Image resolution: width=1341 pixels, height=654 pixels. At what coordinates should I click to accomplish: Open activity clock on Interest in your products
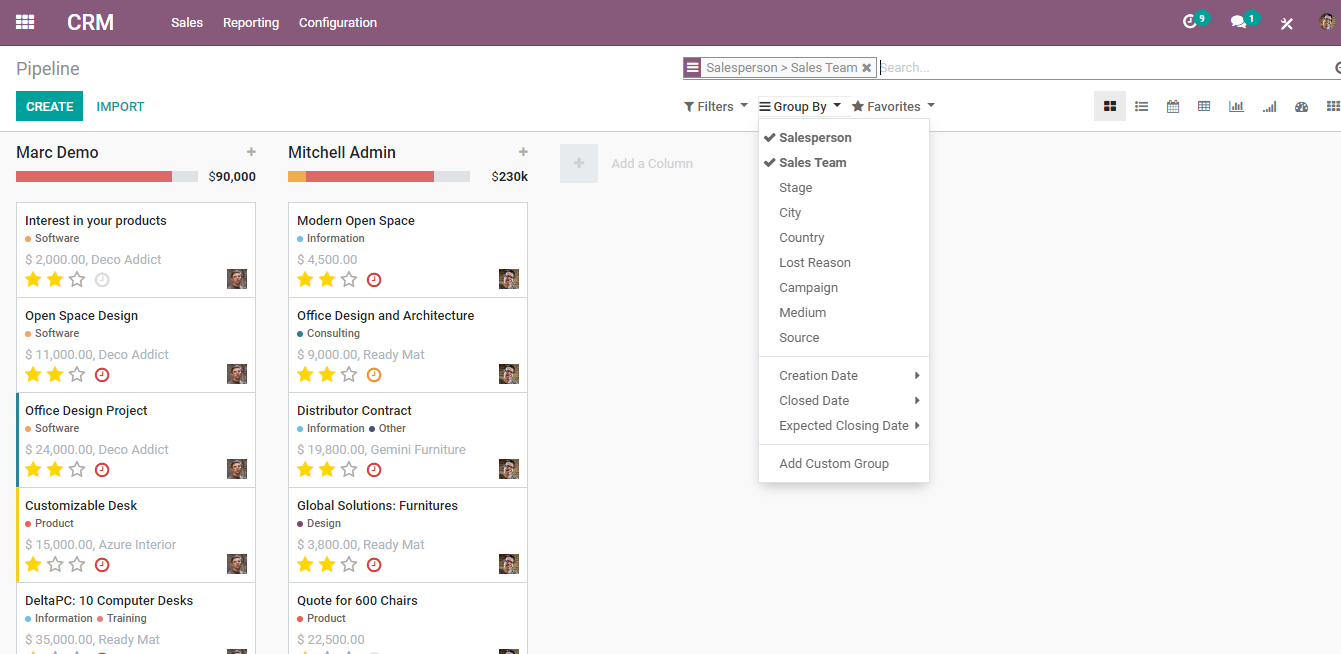[102, 280]
